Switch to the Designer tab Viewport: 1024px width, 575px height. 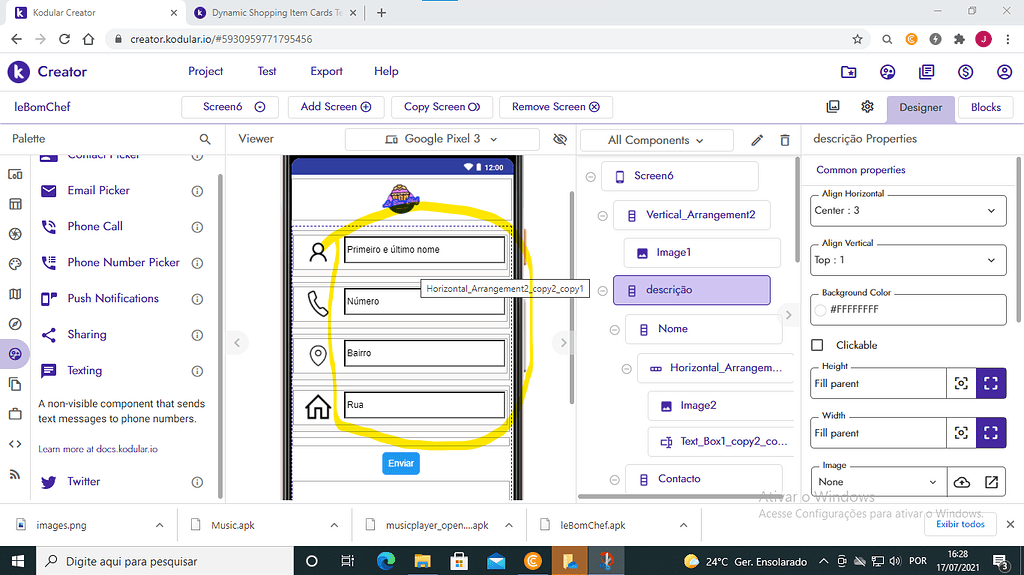pos(920,107)
